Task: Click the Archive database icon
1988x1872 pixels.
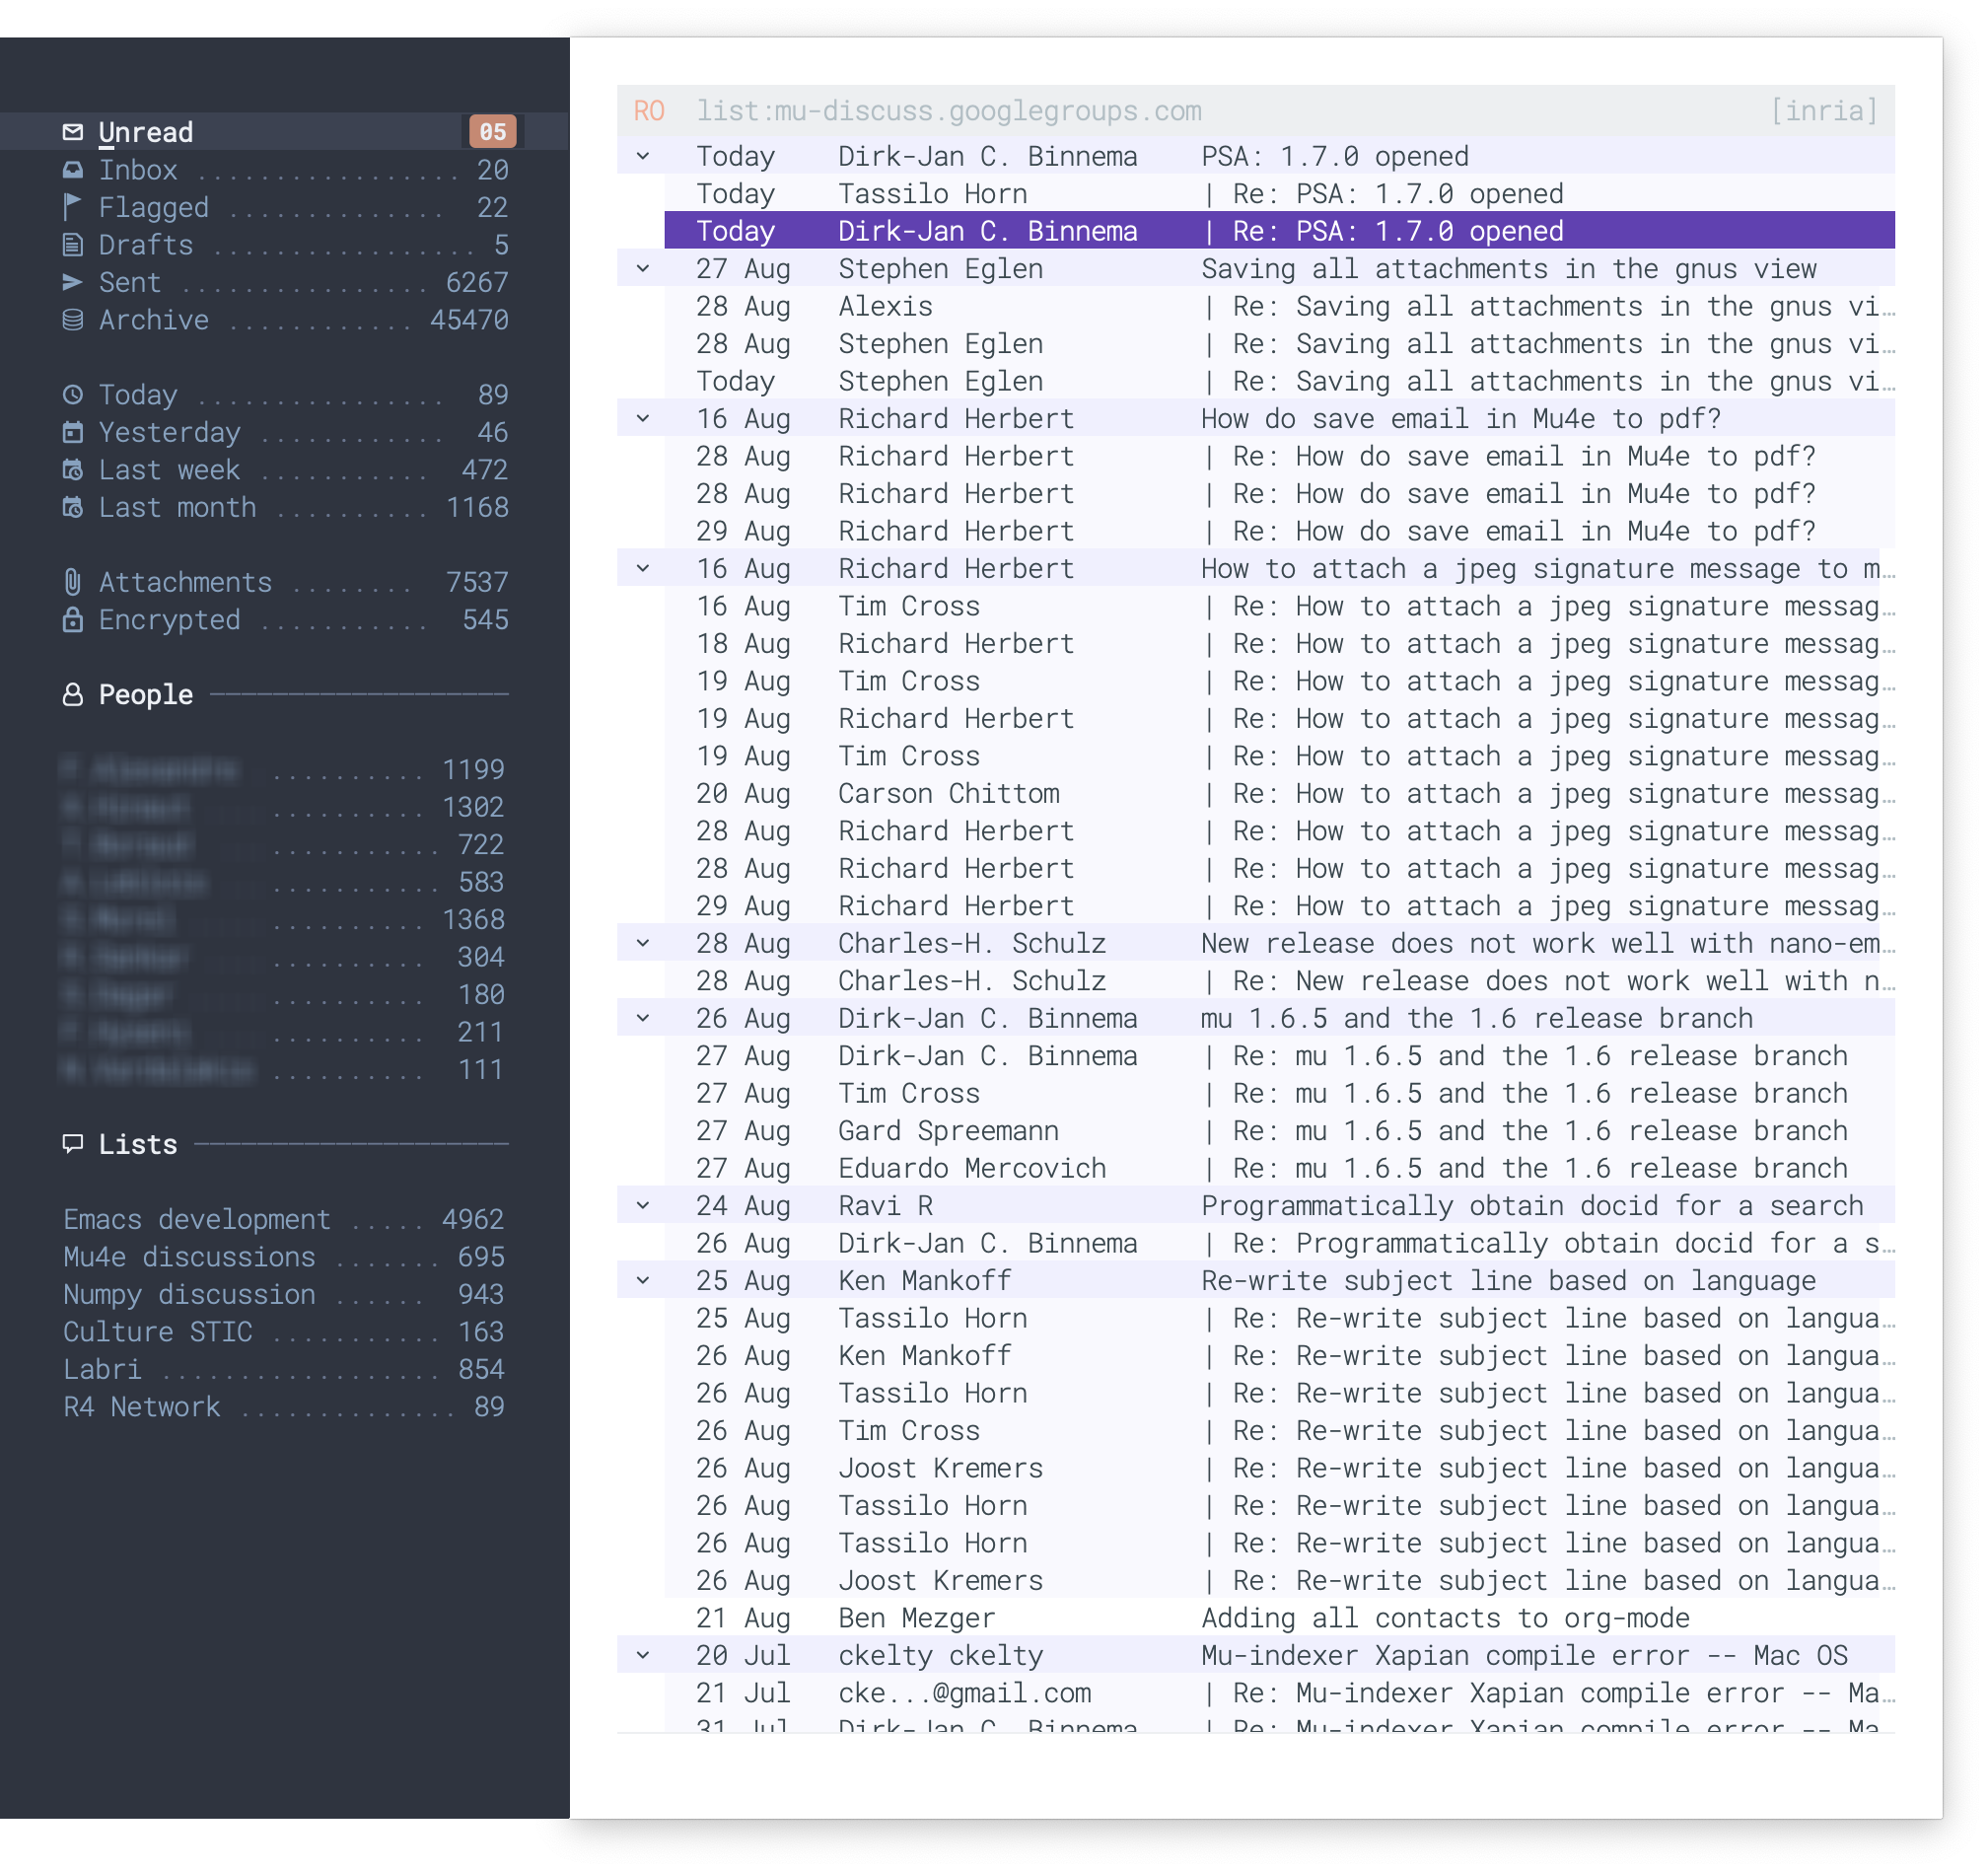Action: [x=72, y=320]
